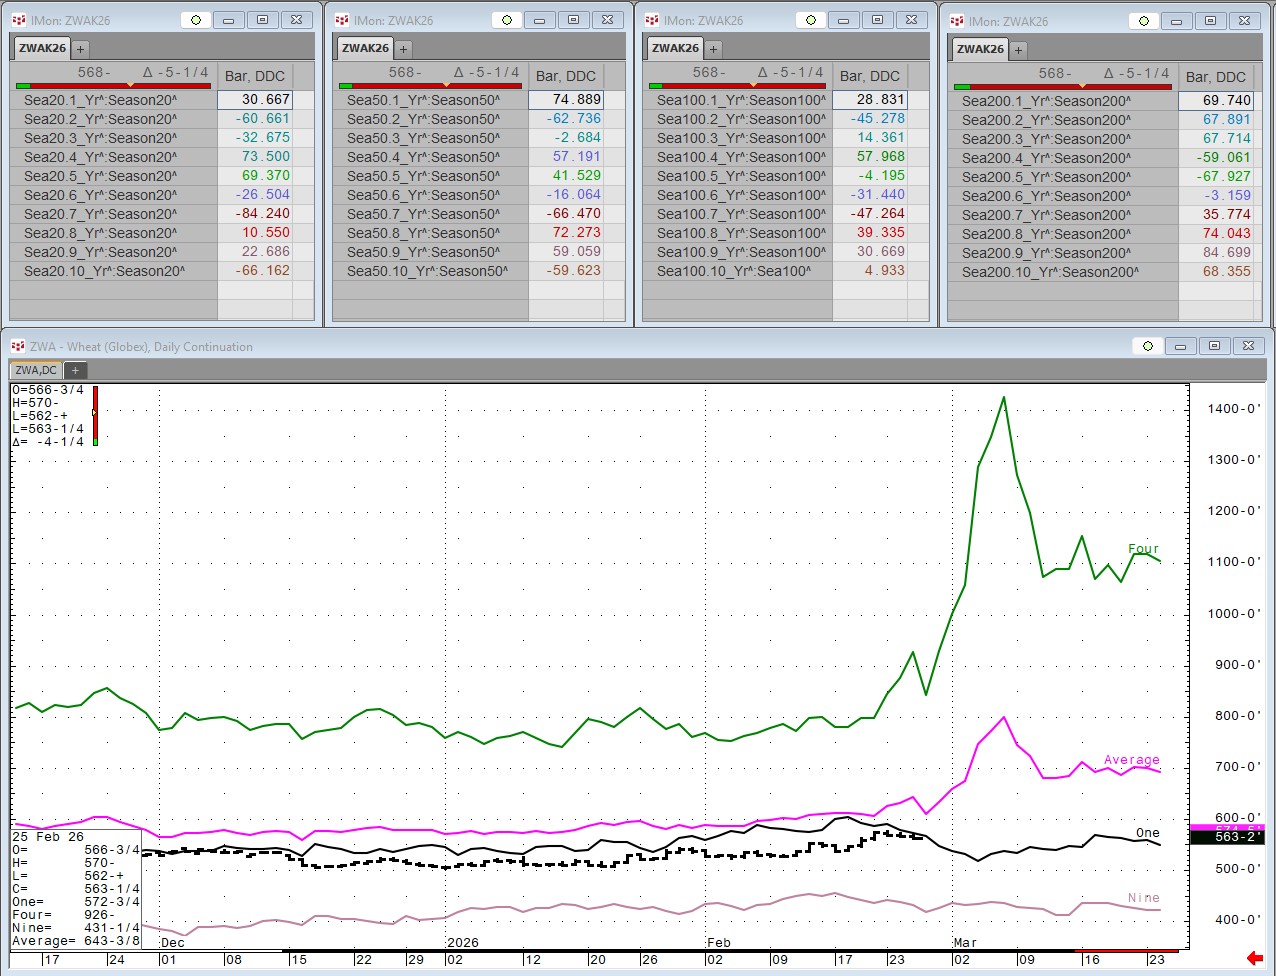Click the add tab plus in Season200 window
Image resolution: width=1276 pixels, height=976 pixels.
point(1018,50)
